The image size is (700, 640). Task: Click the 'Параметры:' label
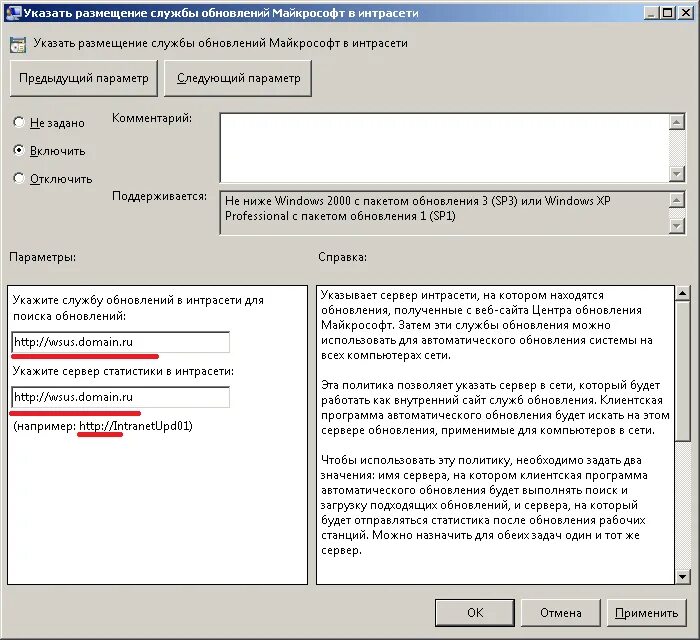(x=42, y=257)
